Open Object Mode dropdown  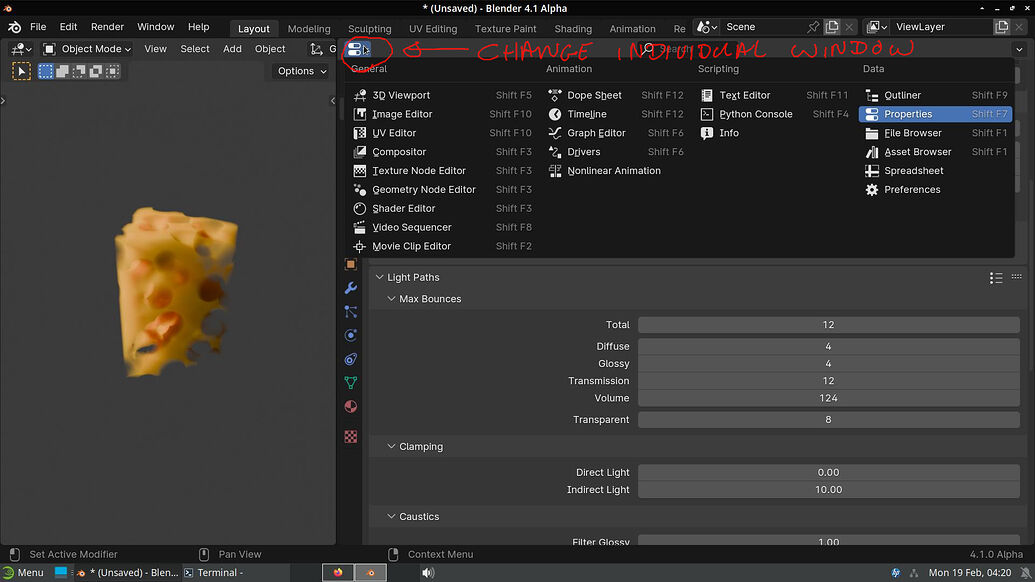click(x=86, y=49)
